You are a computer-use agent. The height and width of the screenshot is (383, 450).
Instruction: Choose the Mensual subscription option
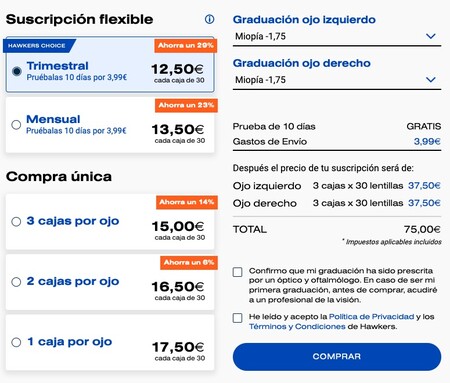pyautogui.click(x=16, y=125)
